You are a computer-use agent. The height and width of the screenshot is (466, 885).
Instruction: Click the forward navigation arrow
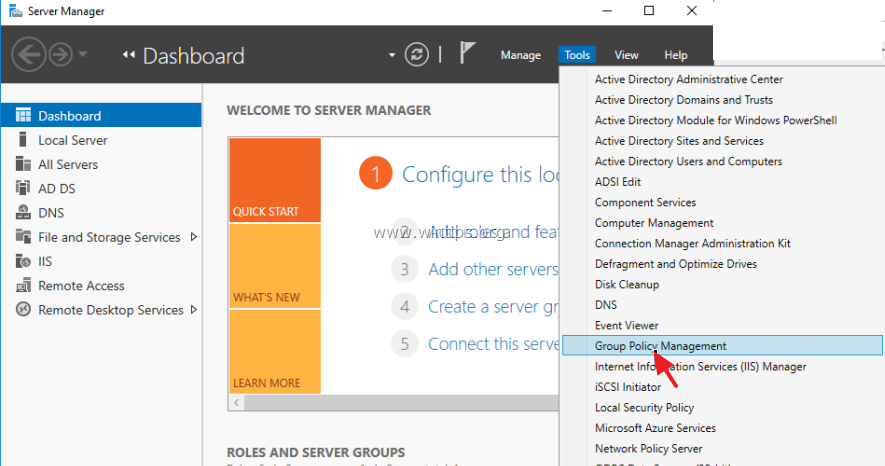coord(60,55)
